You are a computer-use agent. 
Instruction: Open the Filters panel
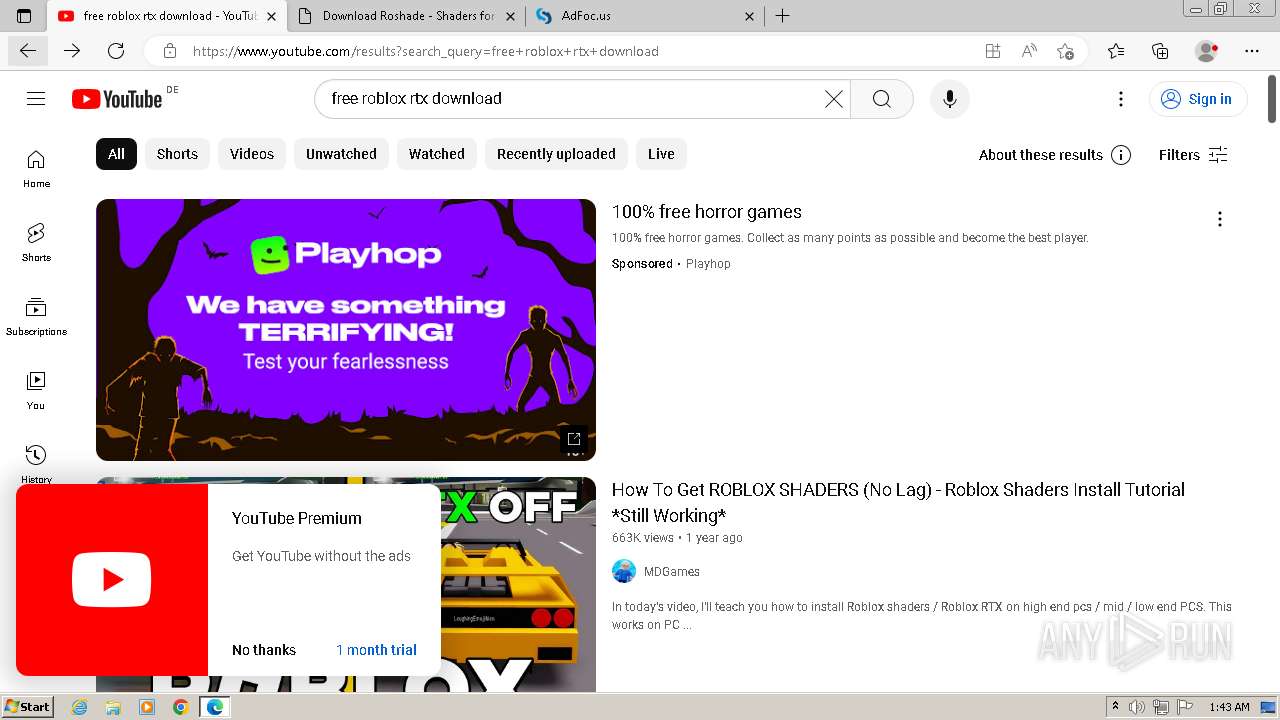click(x=1192, y=154)
